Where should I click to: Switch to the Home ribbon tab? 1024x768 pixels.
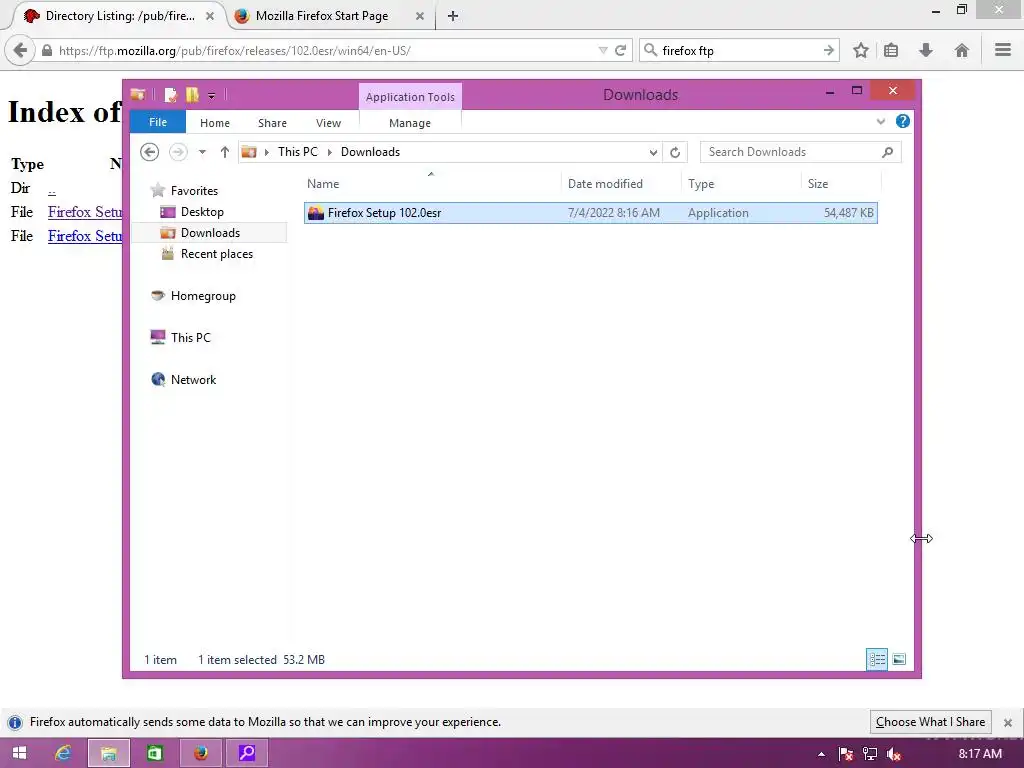(215, 123)
